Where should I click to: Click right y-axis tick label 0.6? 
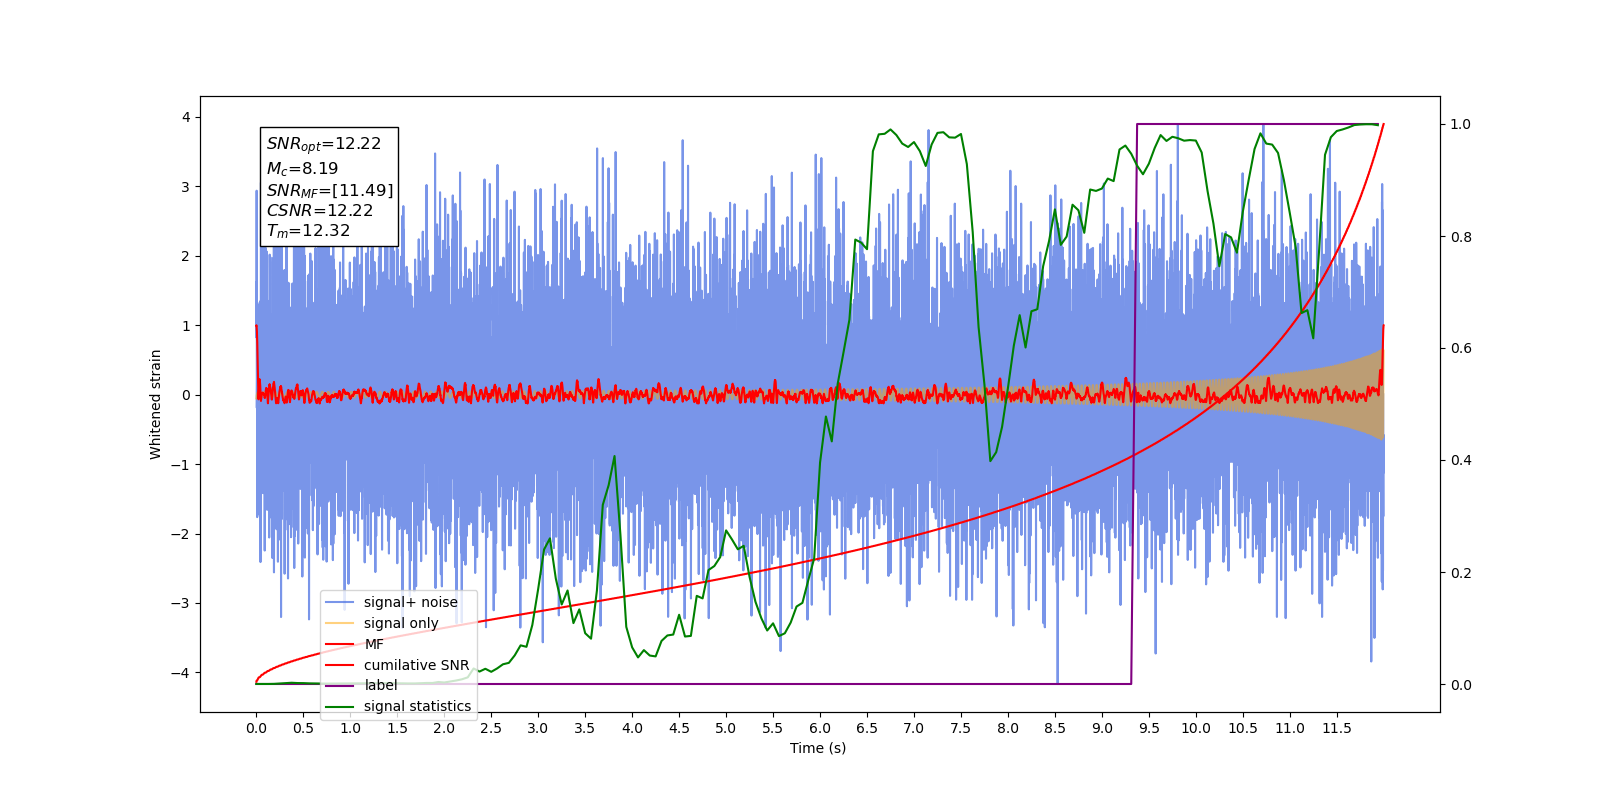[x=1461, y=349]
